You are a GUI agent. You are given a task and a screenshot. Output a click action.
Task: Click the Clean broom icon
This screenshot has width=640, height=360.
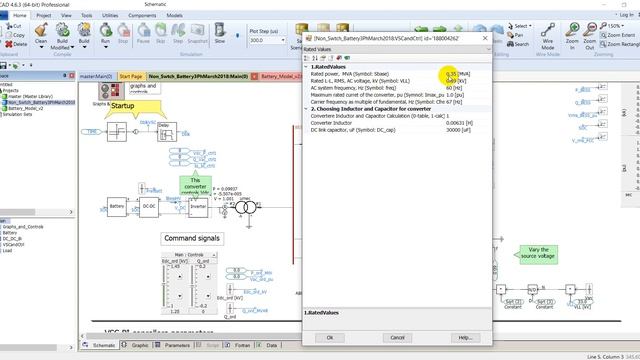click(41, 30)
